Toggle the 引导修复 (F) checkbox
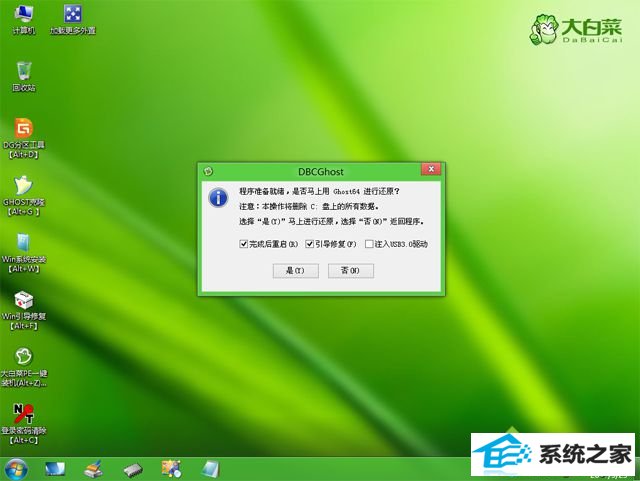Viewport: 640px width, 481px height. pyautogui.click(x=311, y=243)
